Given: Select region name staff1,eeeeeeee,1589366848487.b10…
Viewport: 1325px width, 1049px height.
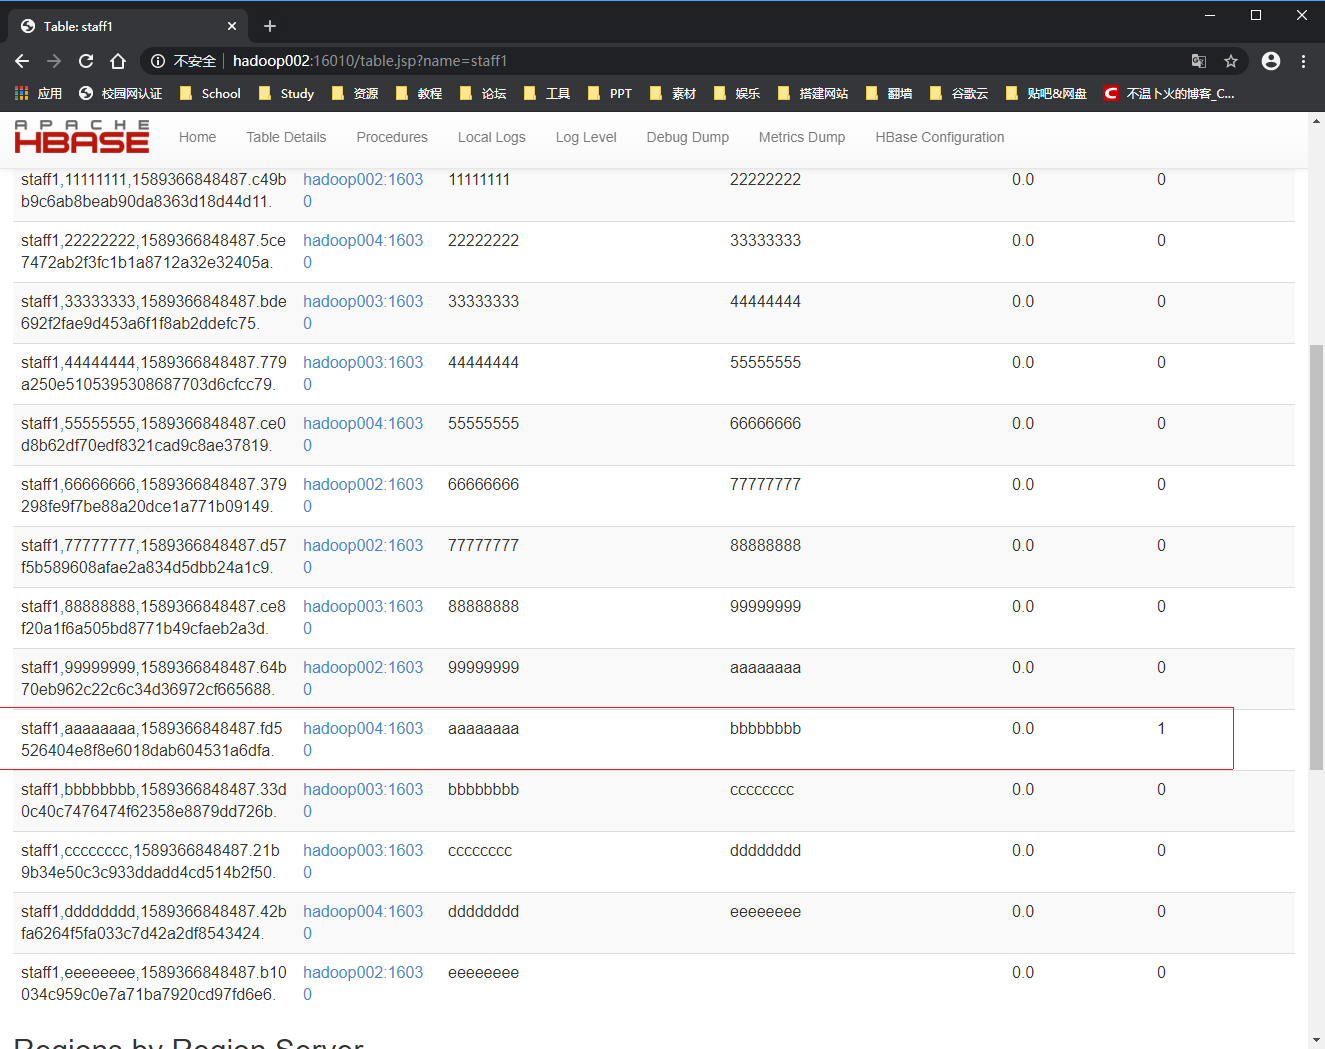Looking at the screenshot, I should (154, 983).
